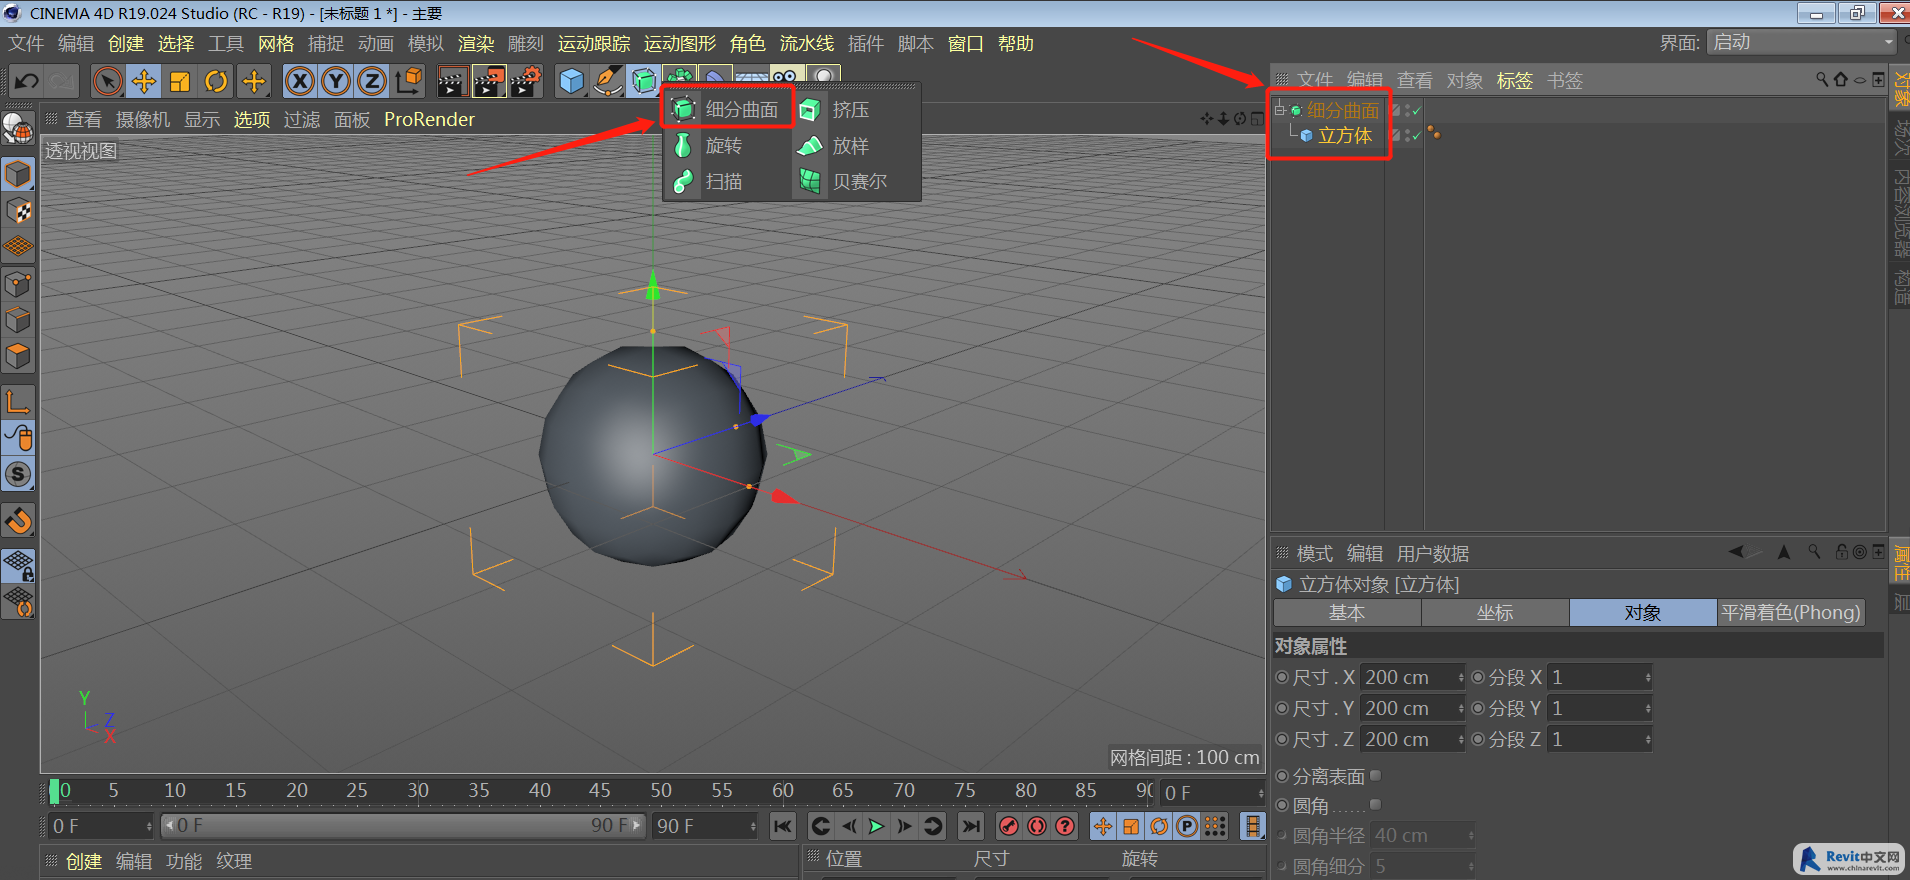This screenshot has width=1910, height=880.
Task: Open the viewport 摄像机 menu
Action: click(143, 120)
